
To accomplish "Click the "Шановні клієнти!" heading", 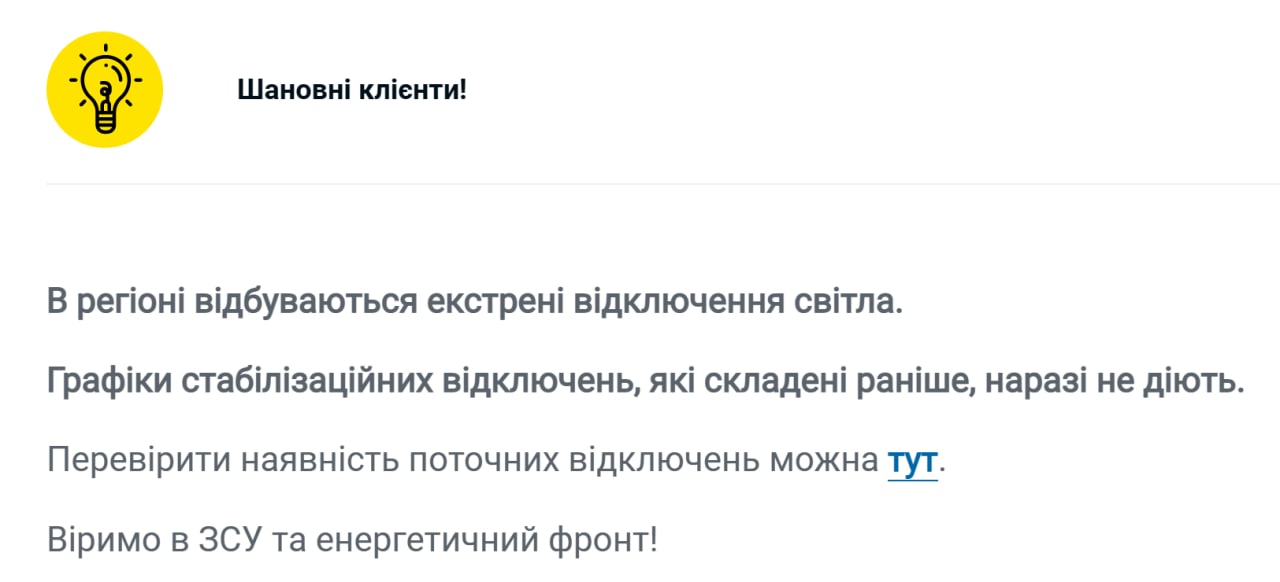I will [x=352, y=90].
